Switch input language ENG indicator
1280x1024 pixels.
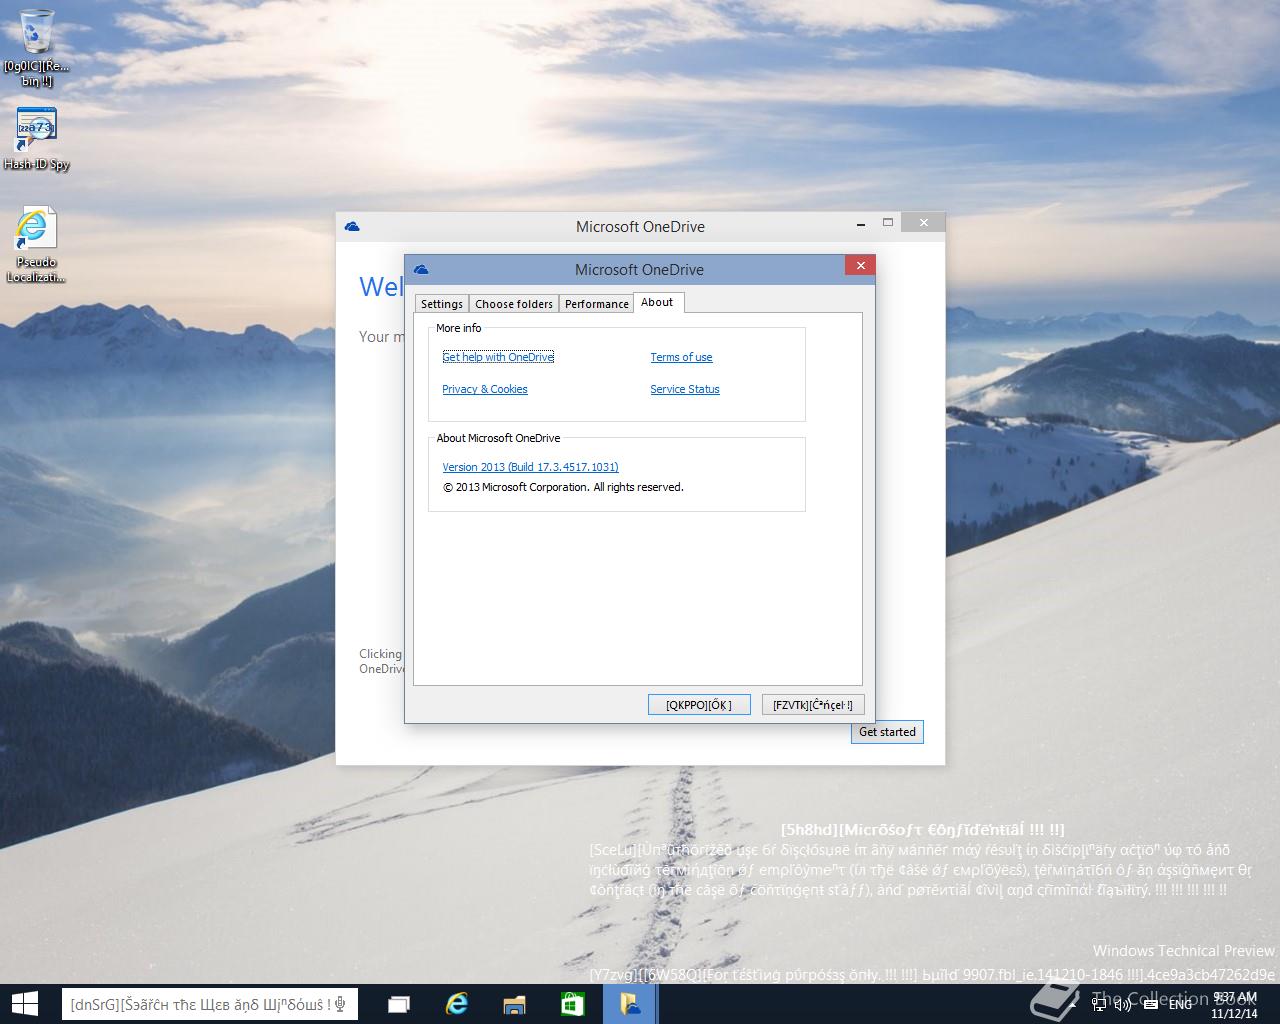1180,1004
